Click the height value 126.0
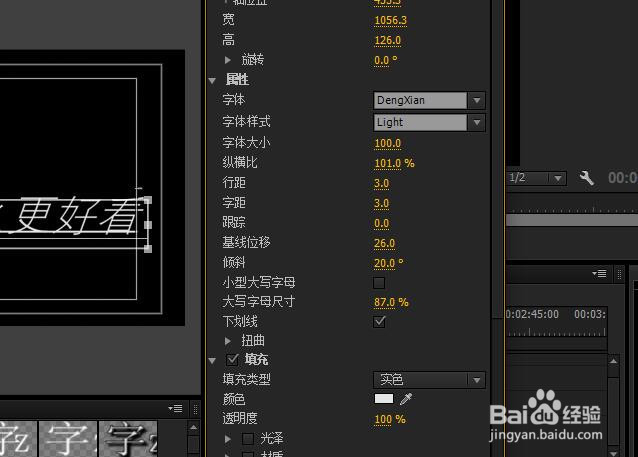The height and width of the screenshot is (457, 638). 387,41
